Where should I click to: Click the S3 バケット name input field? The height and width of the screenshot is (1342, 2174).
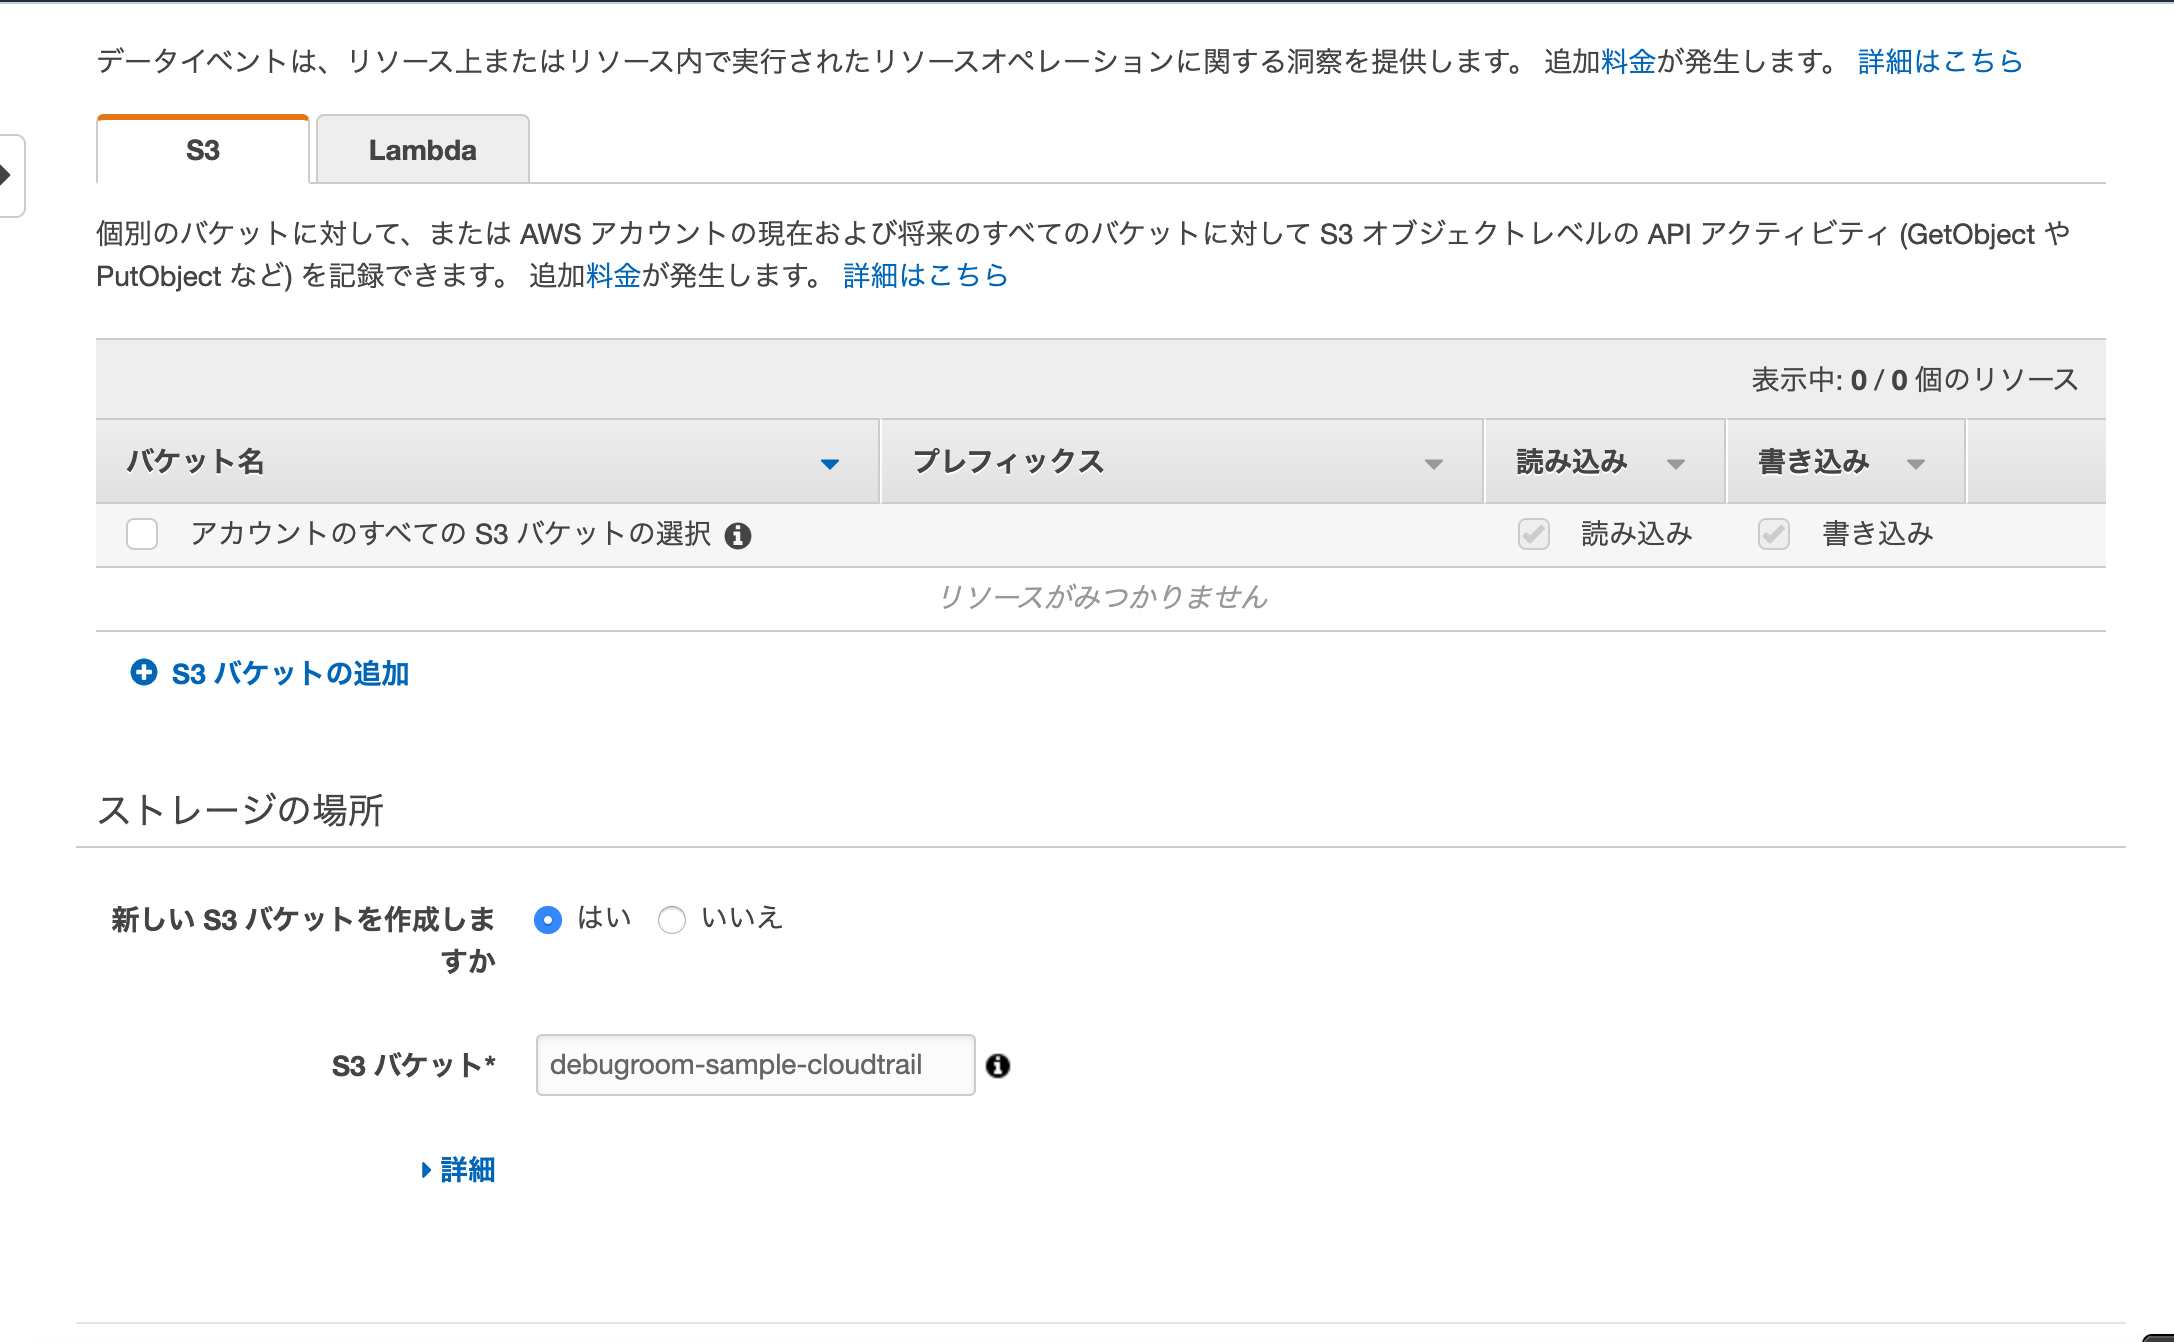click(755, 1065)
